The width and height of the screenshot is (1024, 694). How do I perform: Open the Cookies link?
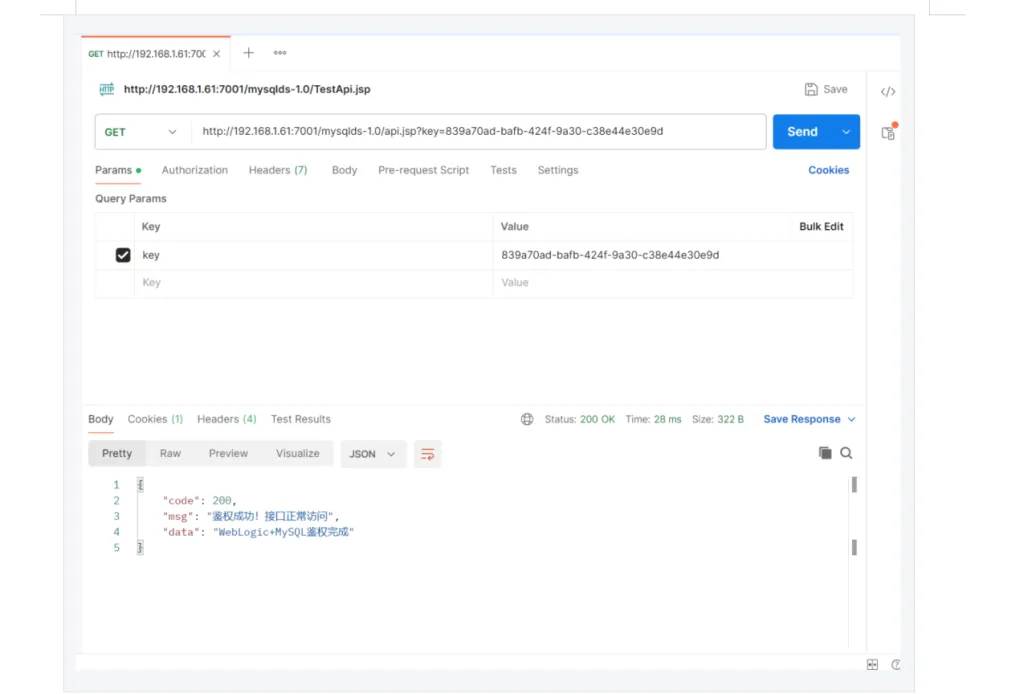tap(828, 170)
